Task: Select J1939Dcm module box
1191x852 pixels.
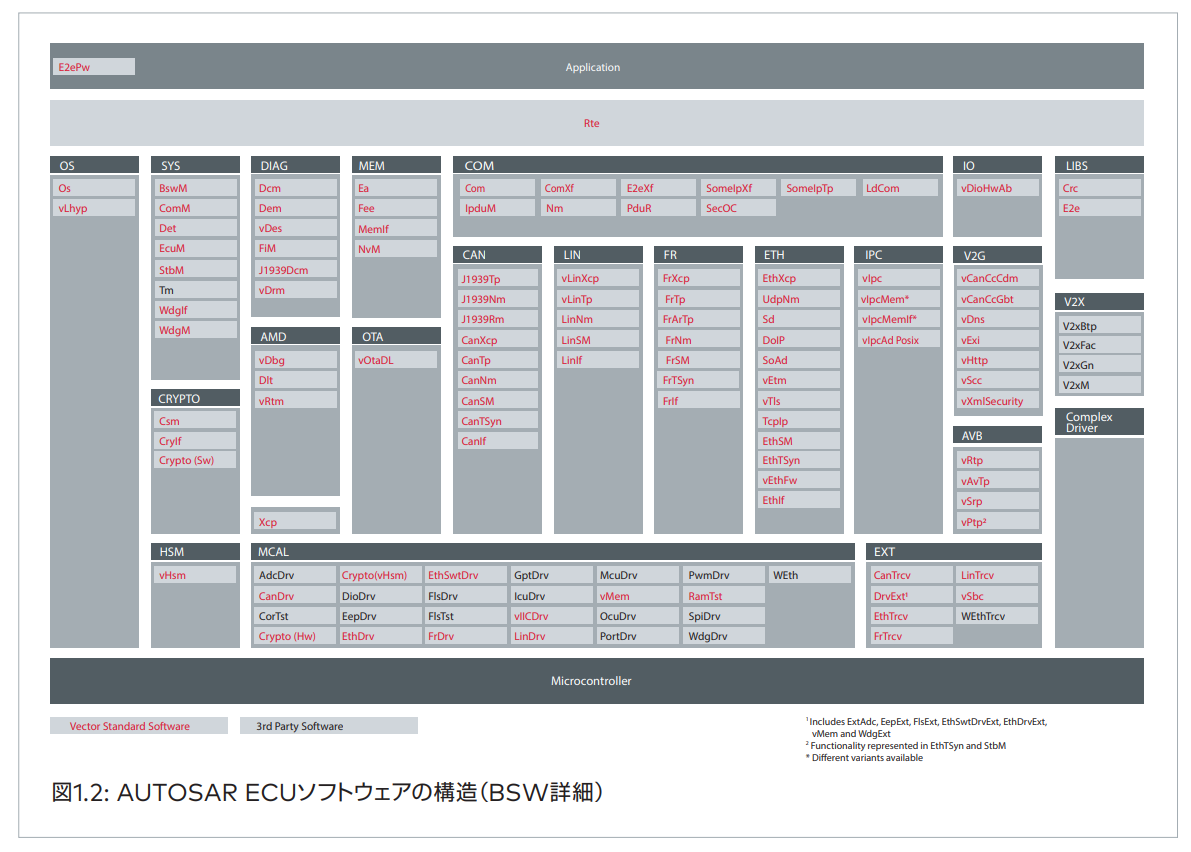Action: [x=295, y=270]
